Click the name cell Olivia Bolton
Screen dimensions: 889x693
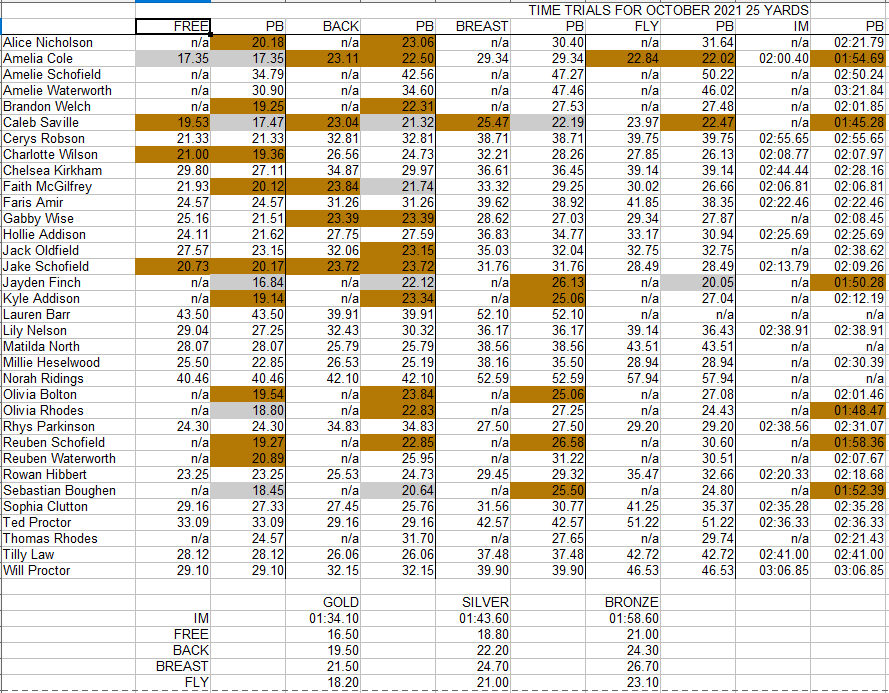coord(68,394)
